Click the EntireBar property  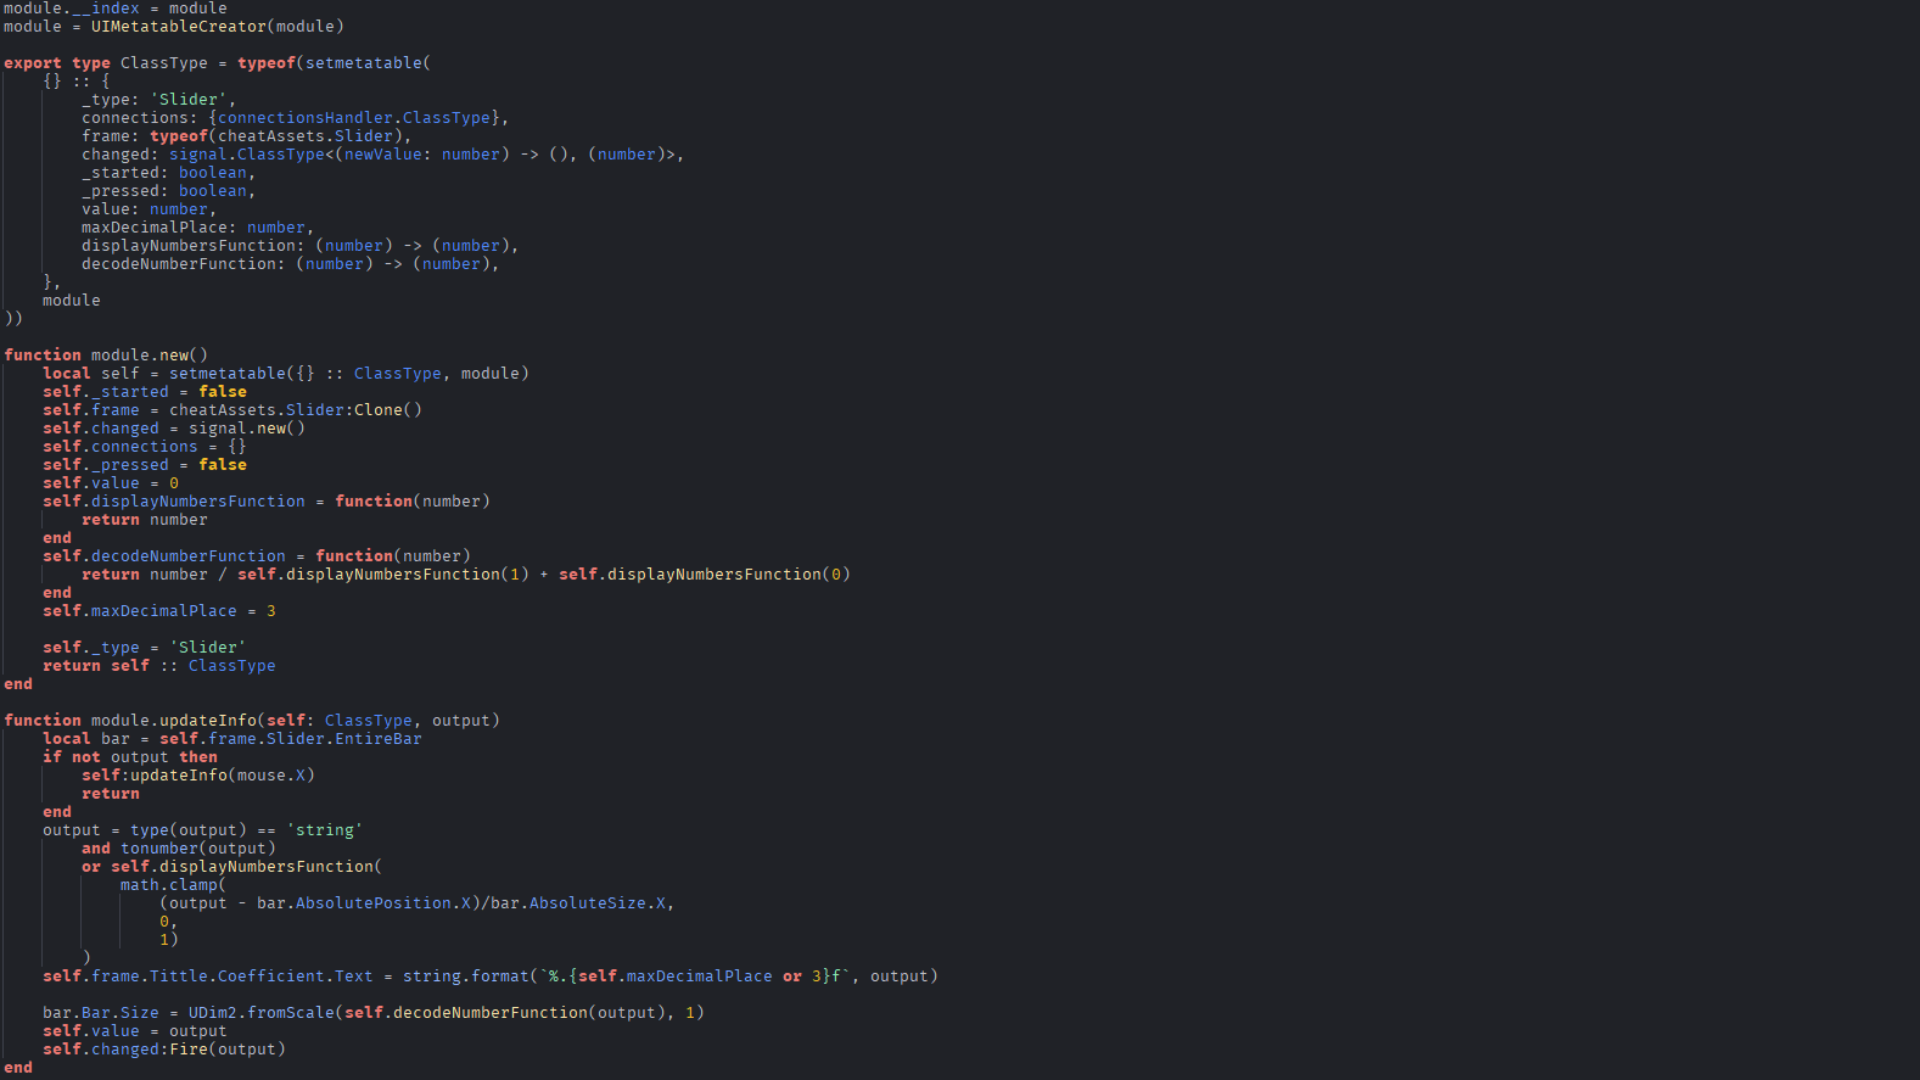pyautogui.click(x=378, y=739)
